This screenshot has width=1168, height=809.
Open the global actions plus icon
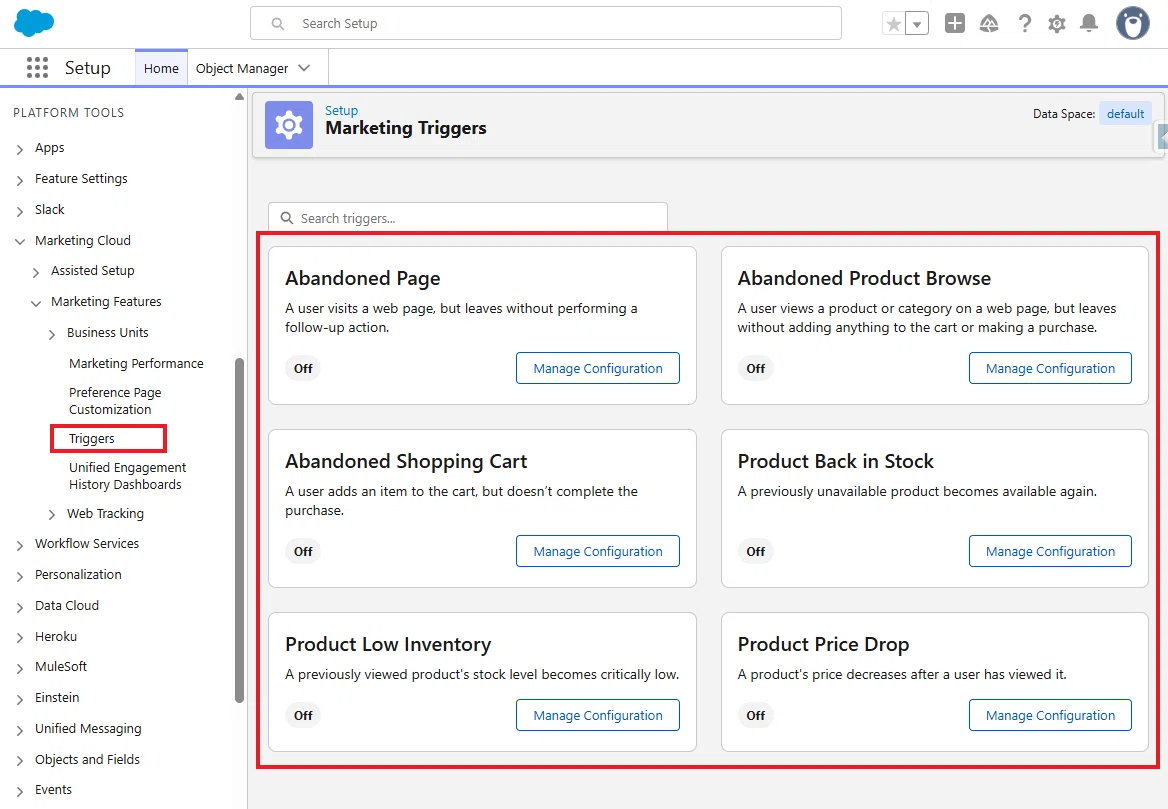tap(954, 23)
